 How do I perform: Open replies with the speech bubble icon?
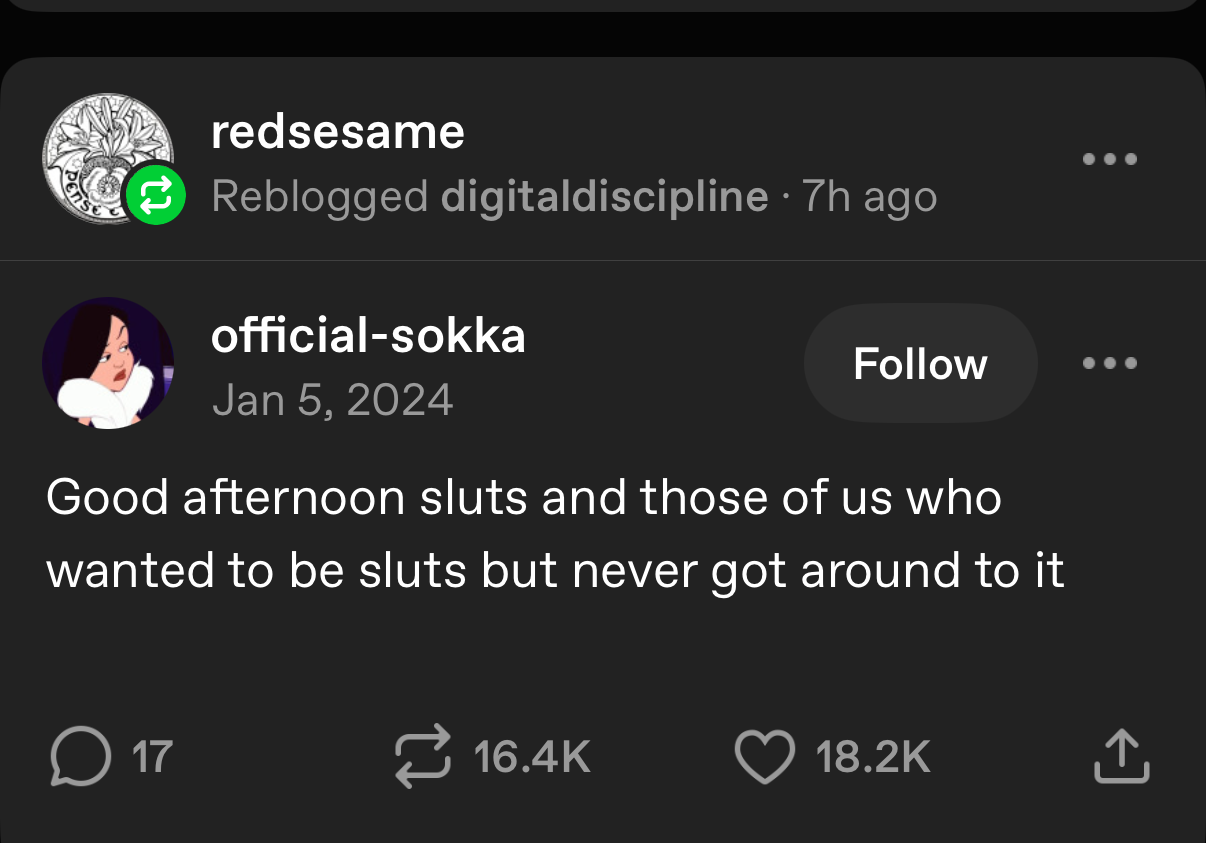coord(78,756)
